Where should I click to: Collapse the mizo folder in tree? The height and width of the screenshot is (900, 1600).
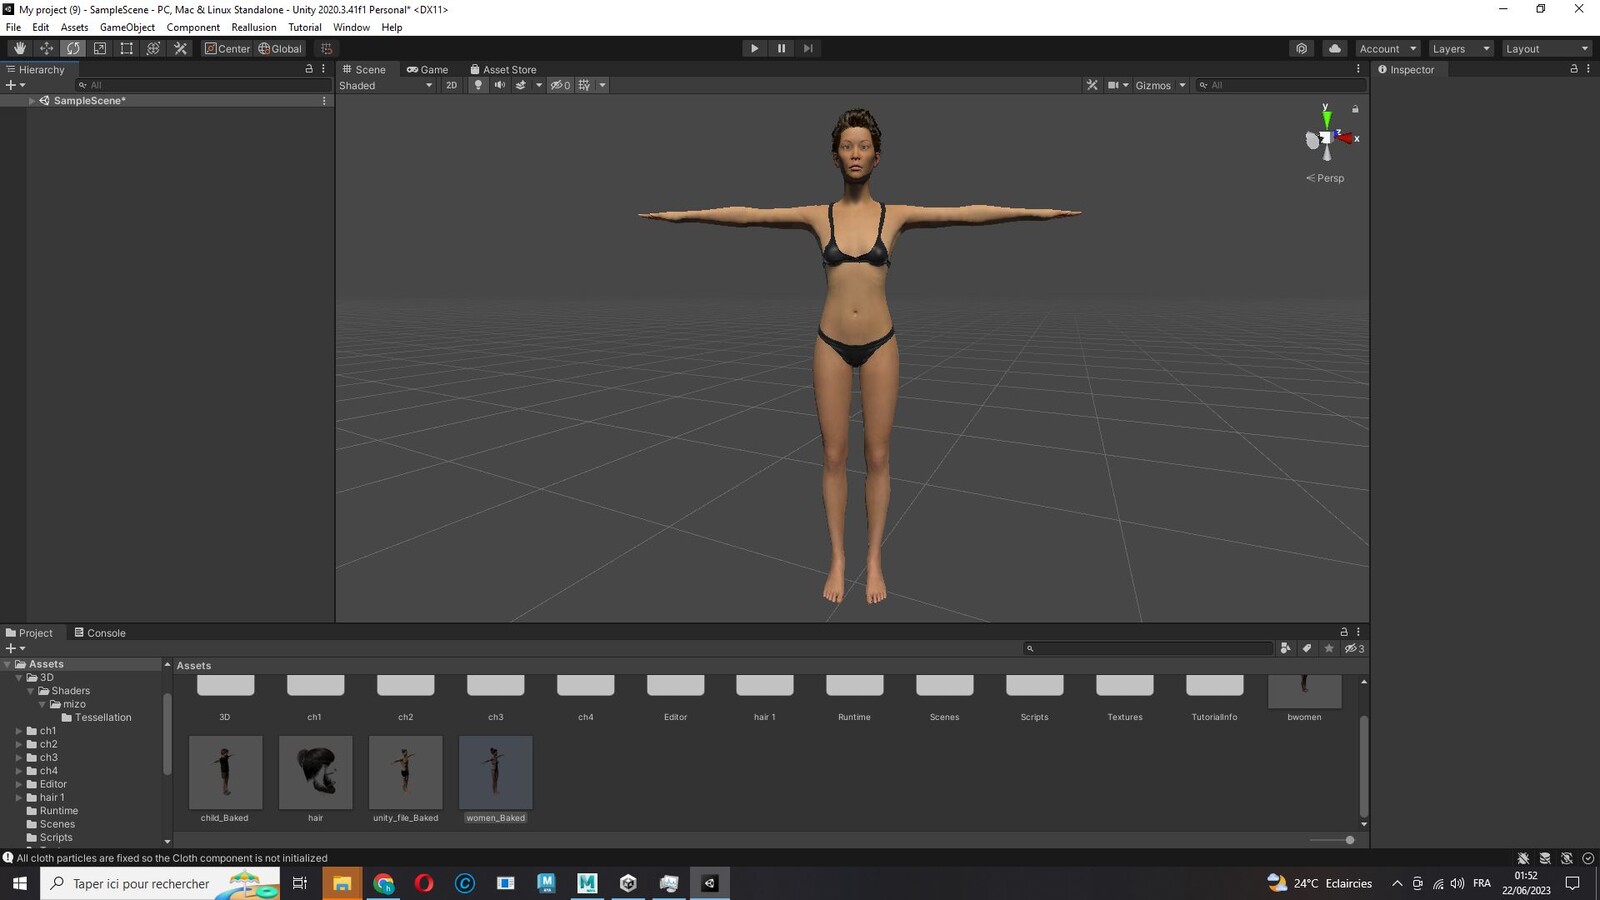(42, 704)
